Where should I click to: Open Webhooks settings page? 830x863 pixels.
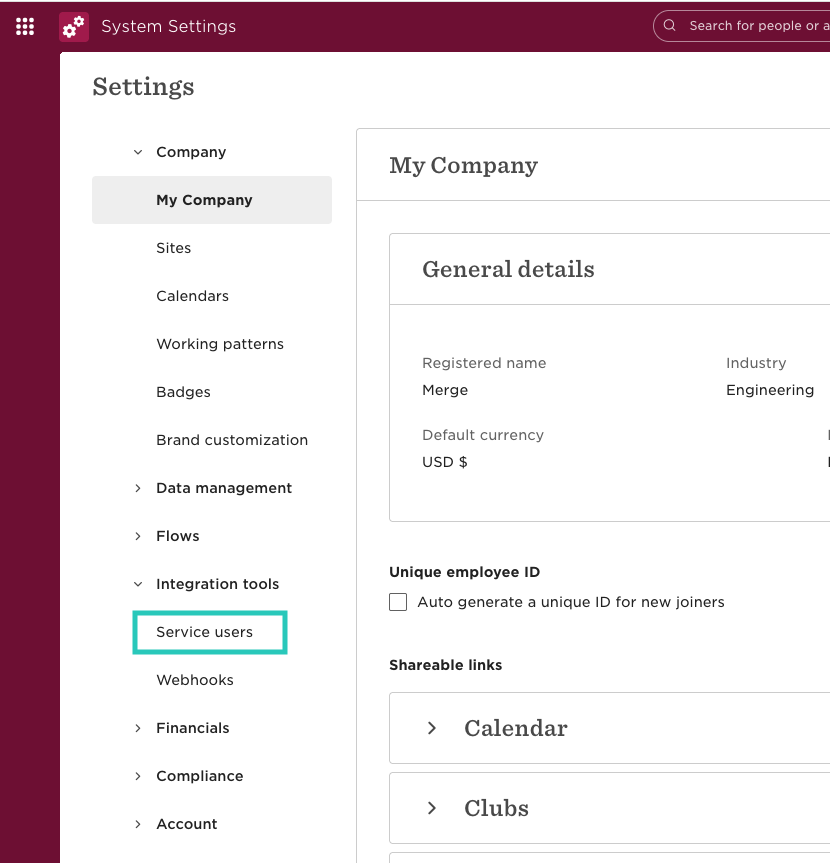[195, 680]
